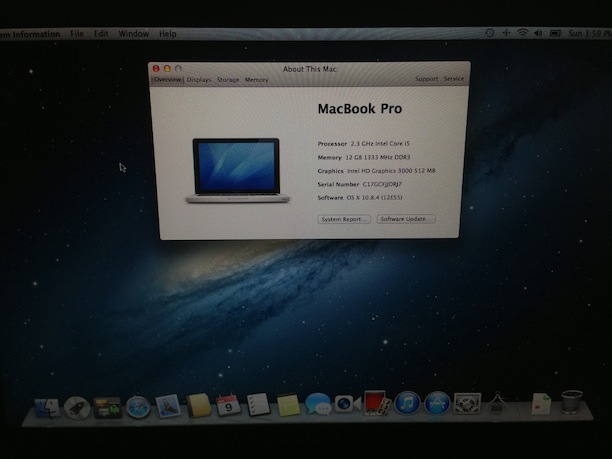This screenshot has height=459, width=612.
Task: Select the Memory tab
Action: click(x=257, y=79)
